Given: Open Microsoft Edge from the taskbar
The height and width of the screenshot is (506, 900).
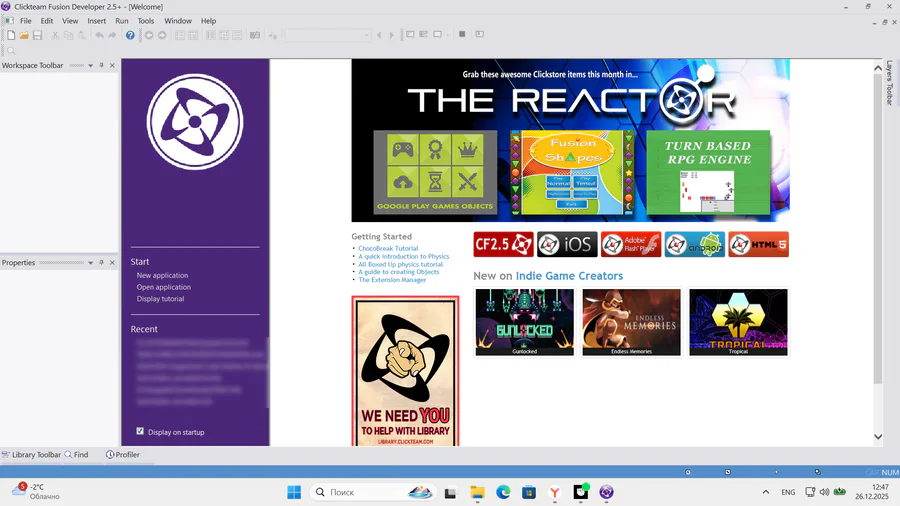Looking at the screenshot, I should (503, 492).
